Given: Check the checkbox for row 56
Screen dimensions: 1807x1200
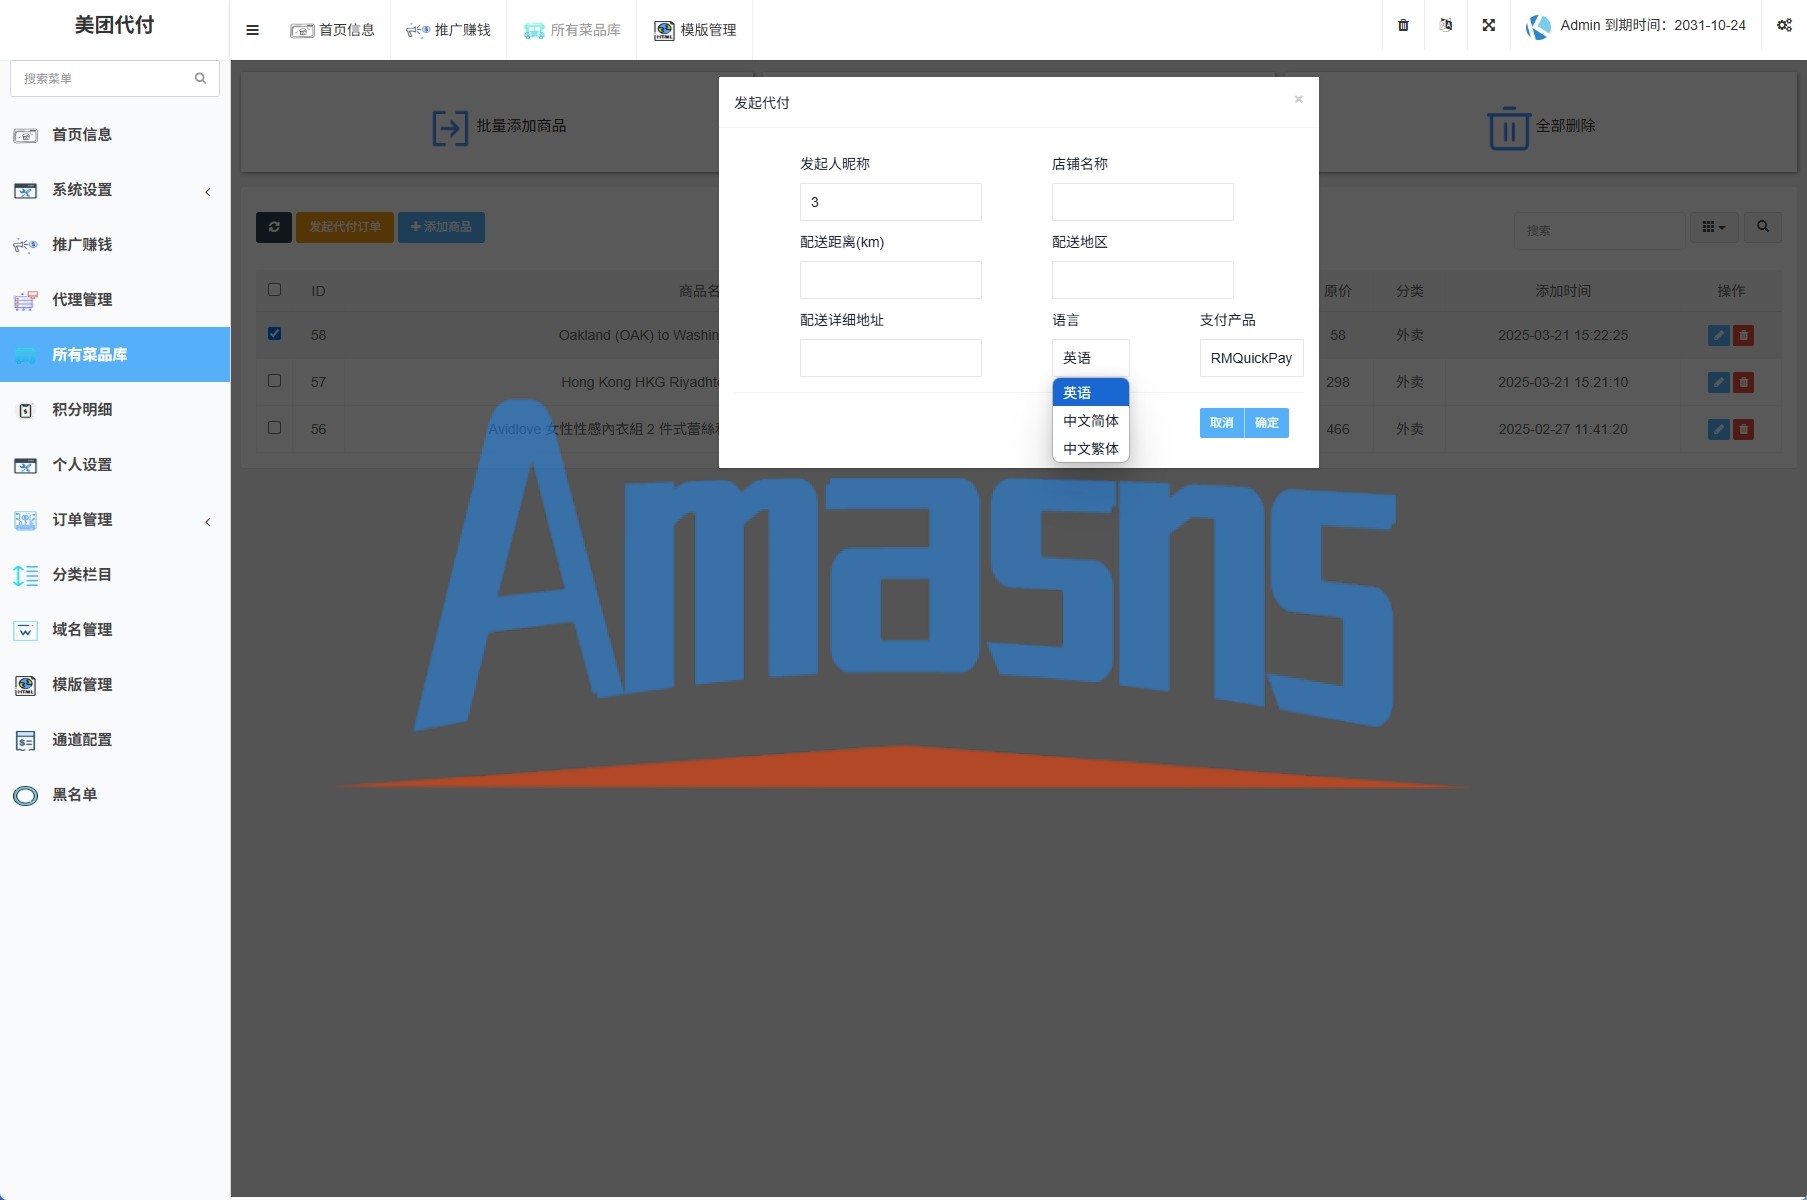Looking at the screenshot, I should pos(274,428).
